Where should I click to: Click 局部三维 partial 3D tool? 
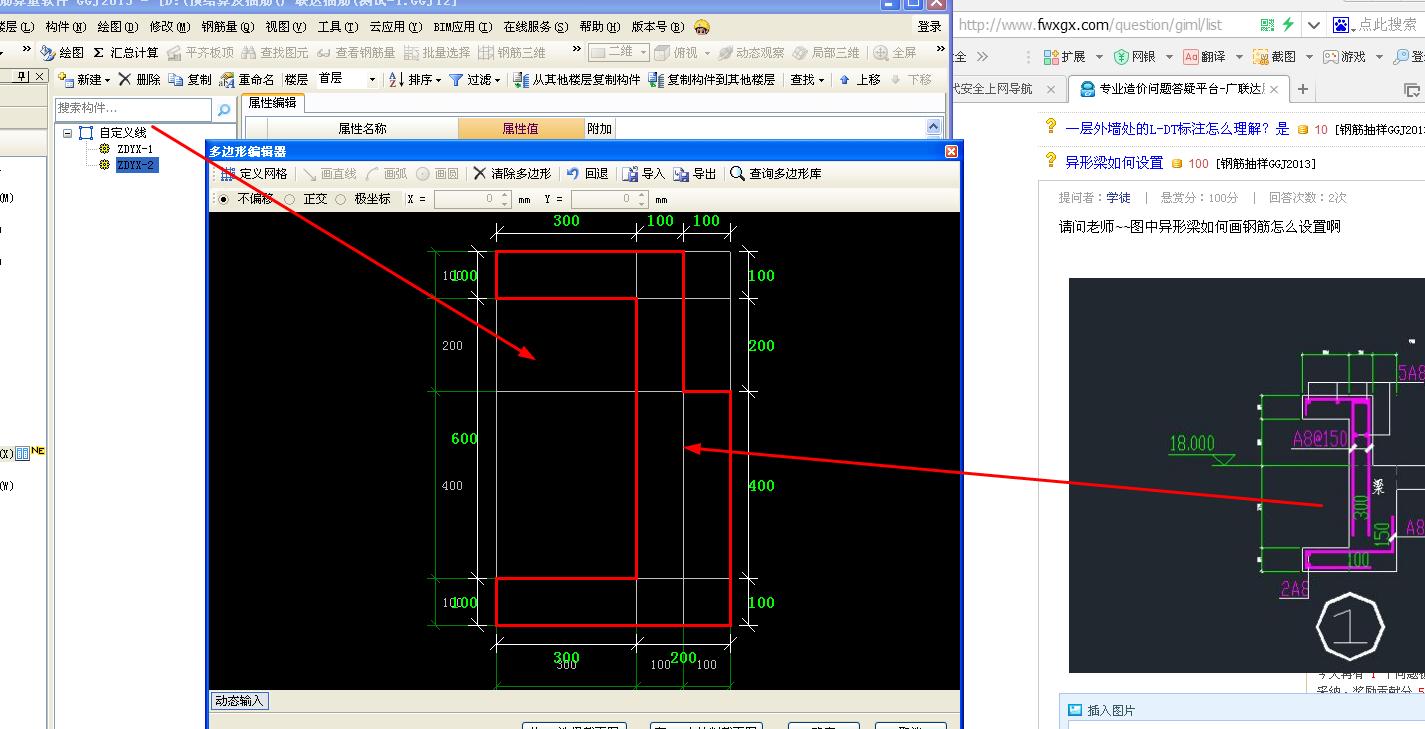(826, 52)
